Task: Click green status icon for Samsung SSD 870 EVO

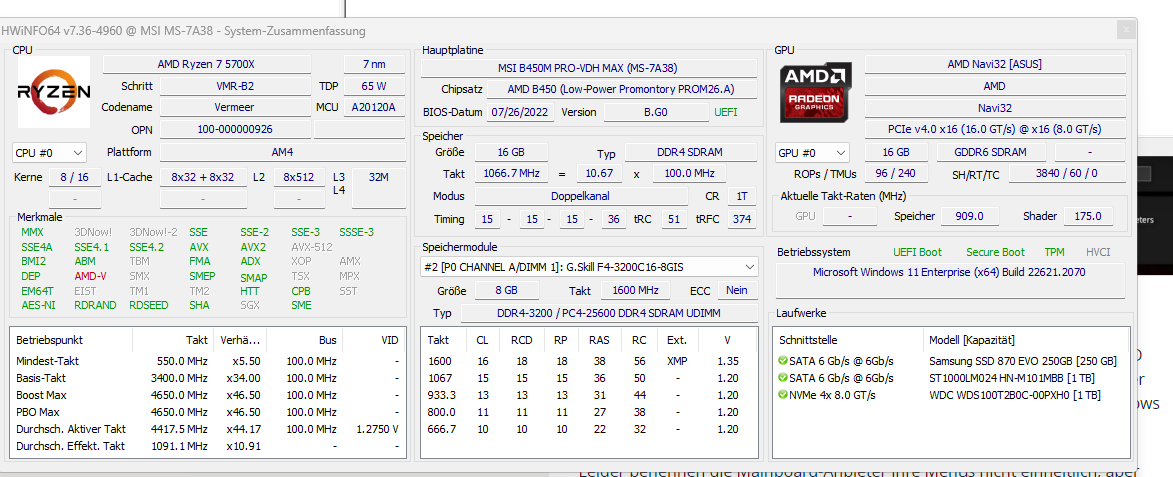Action: coord(782,361)
